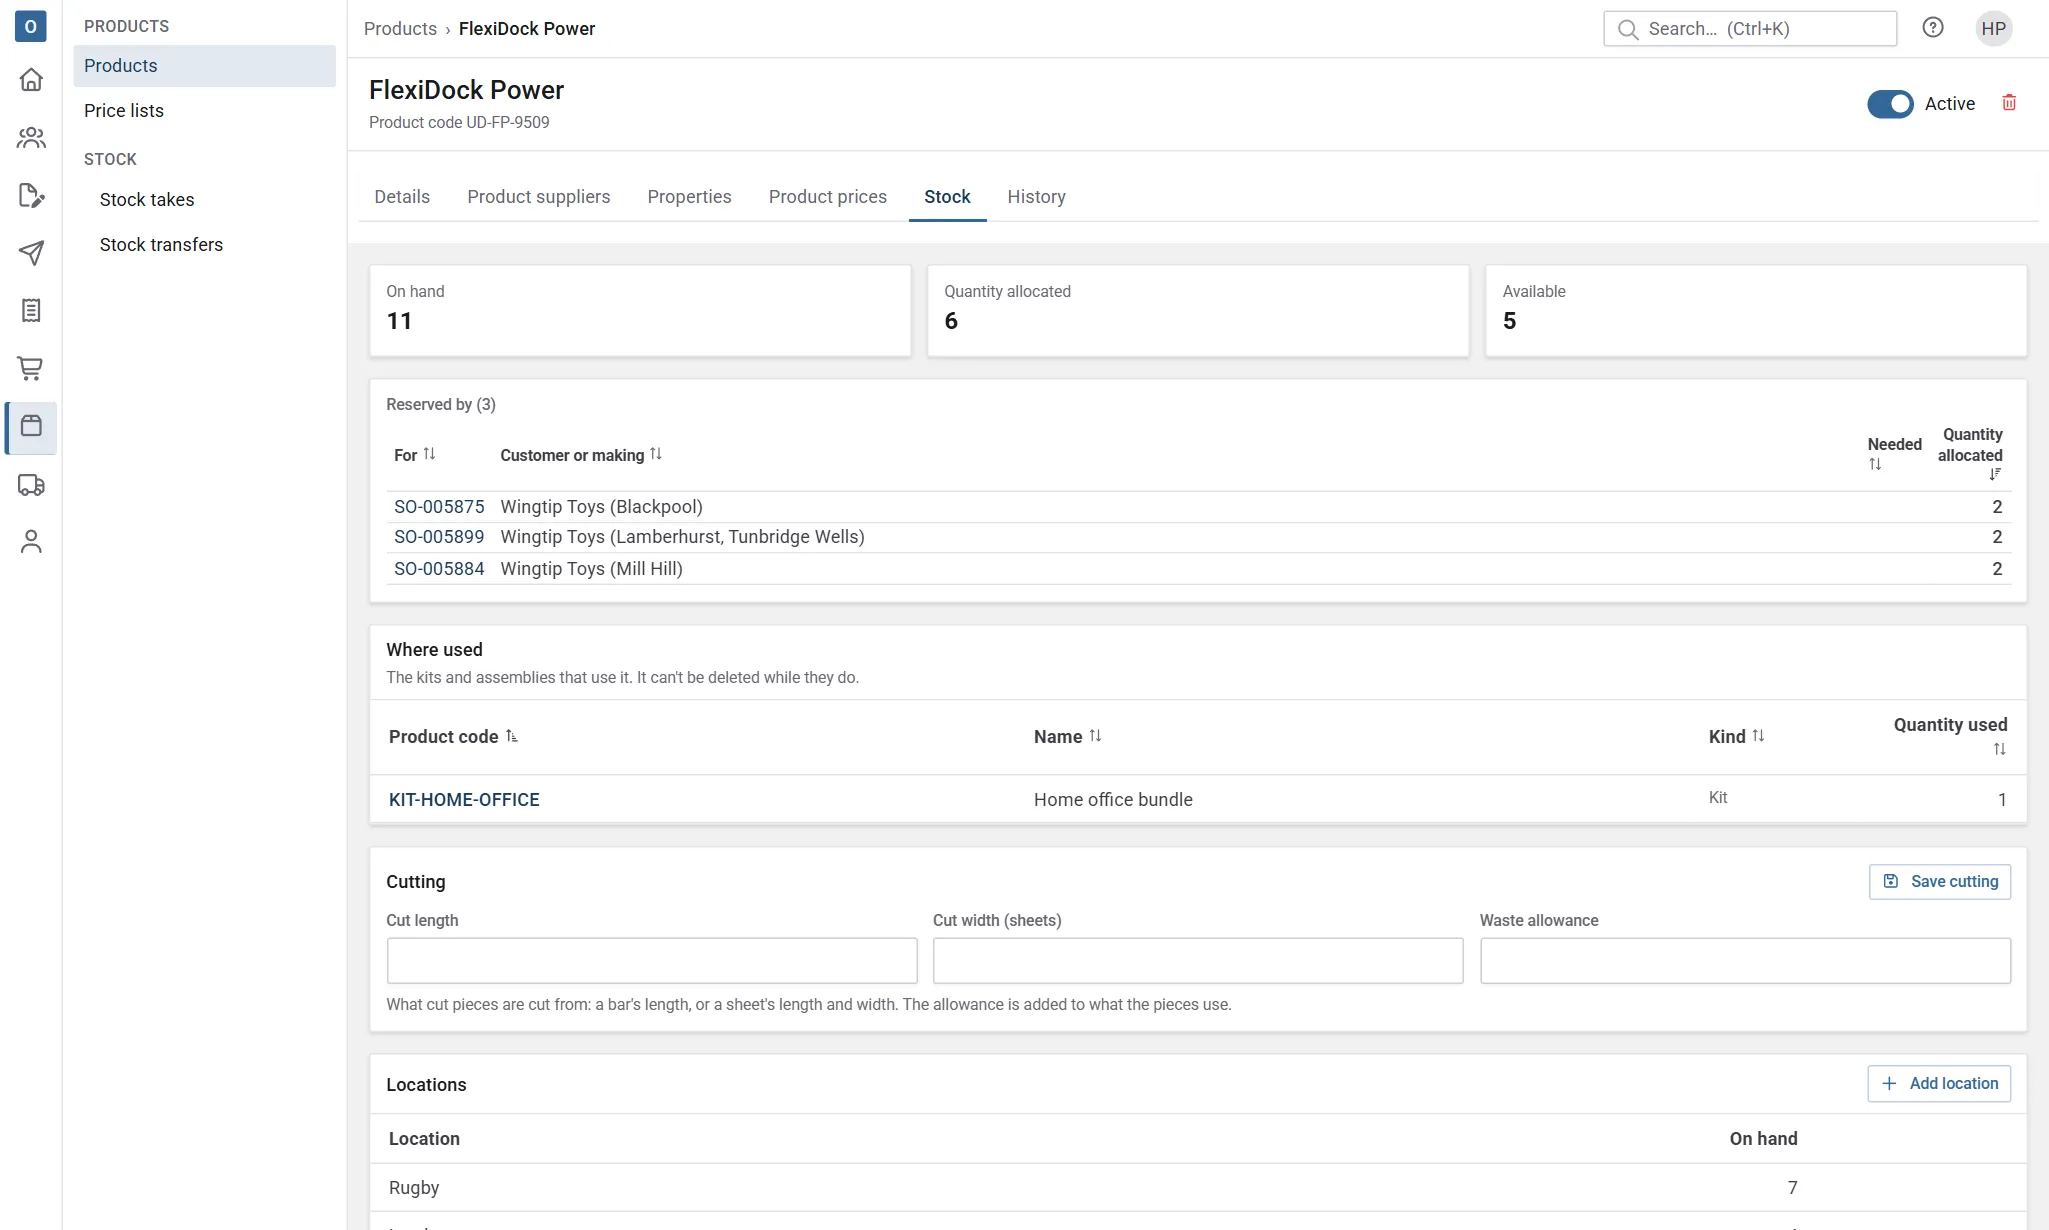
Task: Click the Add location button
Action: (1939, 1084)
